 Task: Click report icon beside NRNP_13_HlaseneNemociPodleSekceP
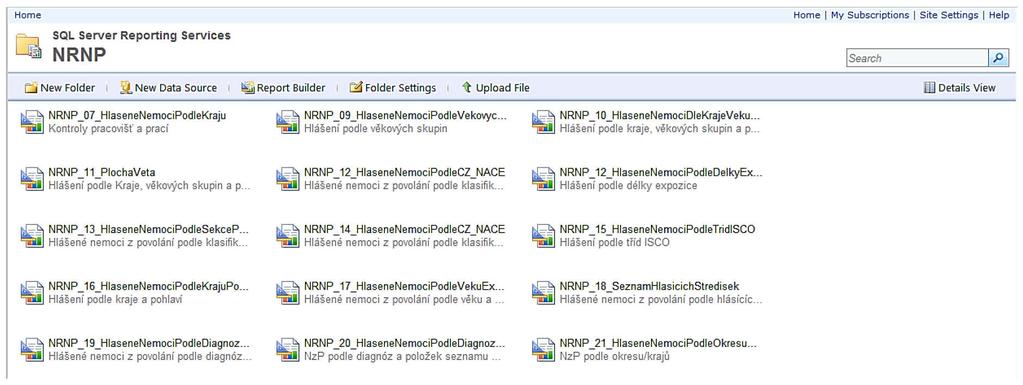(32, 236)
